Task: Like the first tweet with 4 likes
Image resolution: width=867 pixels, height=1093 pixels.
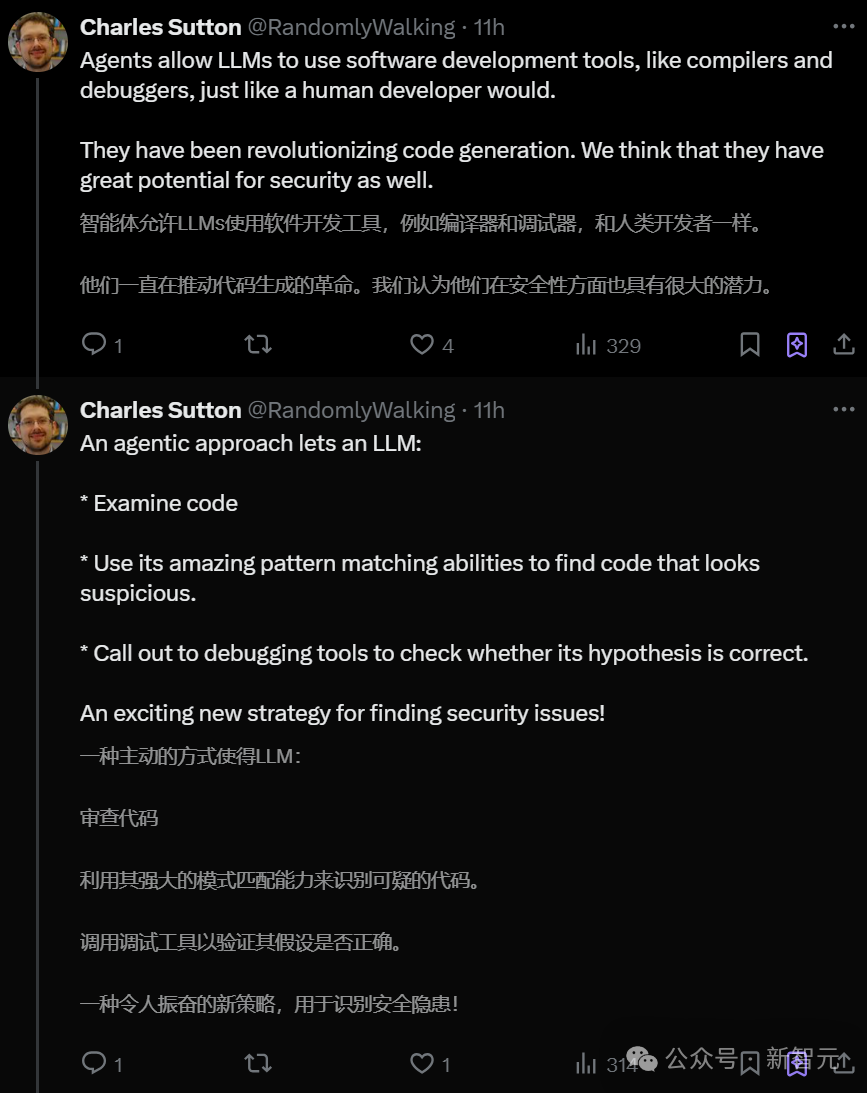Action: (x=422, y=345)
